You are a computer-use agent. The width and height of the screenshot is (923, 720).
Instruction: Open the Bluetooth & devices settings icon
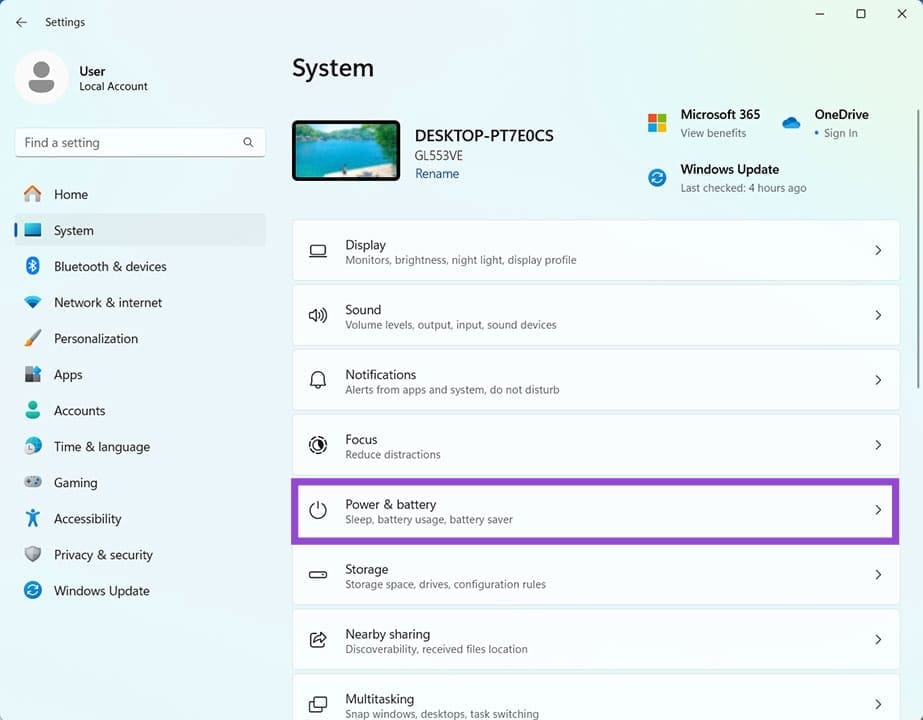[33, 266]
